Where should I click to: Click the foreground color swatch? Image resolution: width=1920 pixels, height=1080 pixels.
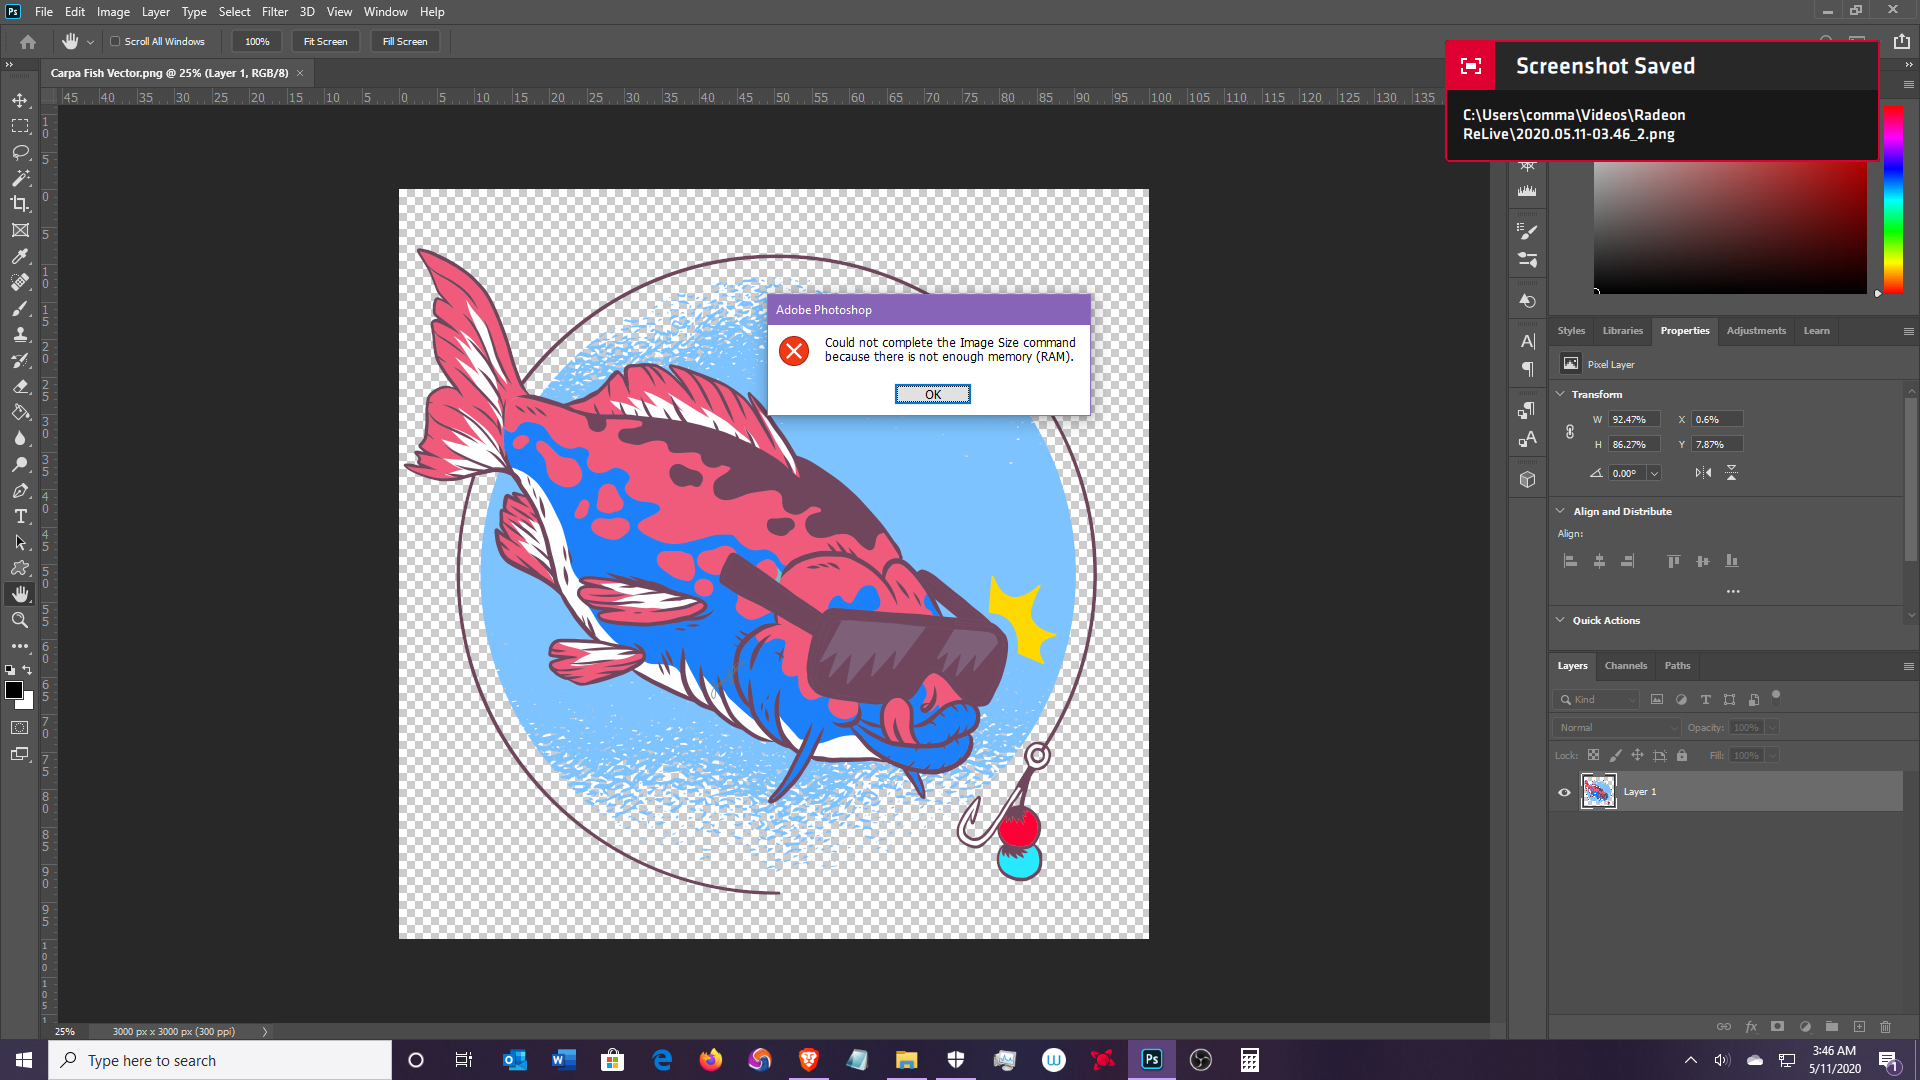14,691
